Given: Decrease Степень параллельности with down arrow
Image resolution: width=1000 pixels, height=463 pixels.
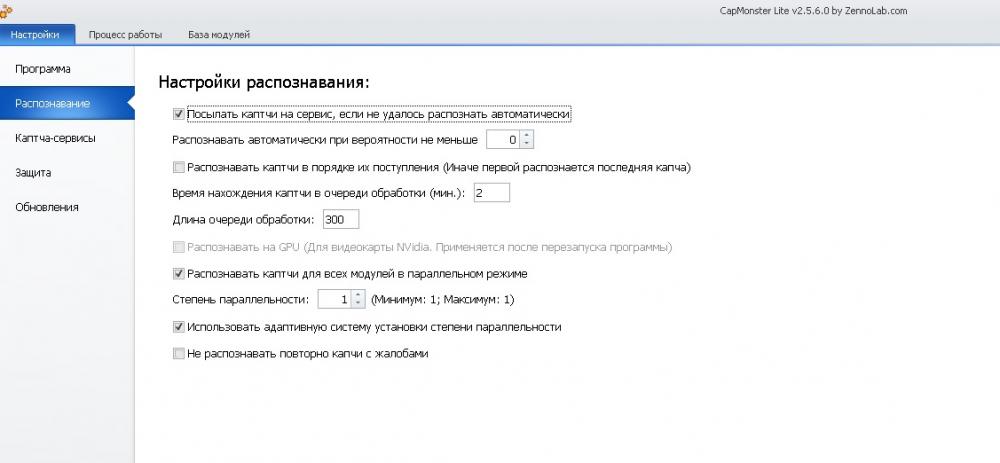Looking at the screenshot, I should click(x=358, y=303).
